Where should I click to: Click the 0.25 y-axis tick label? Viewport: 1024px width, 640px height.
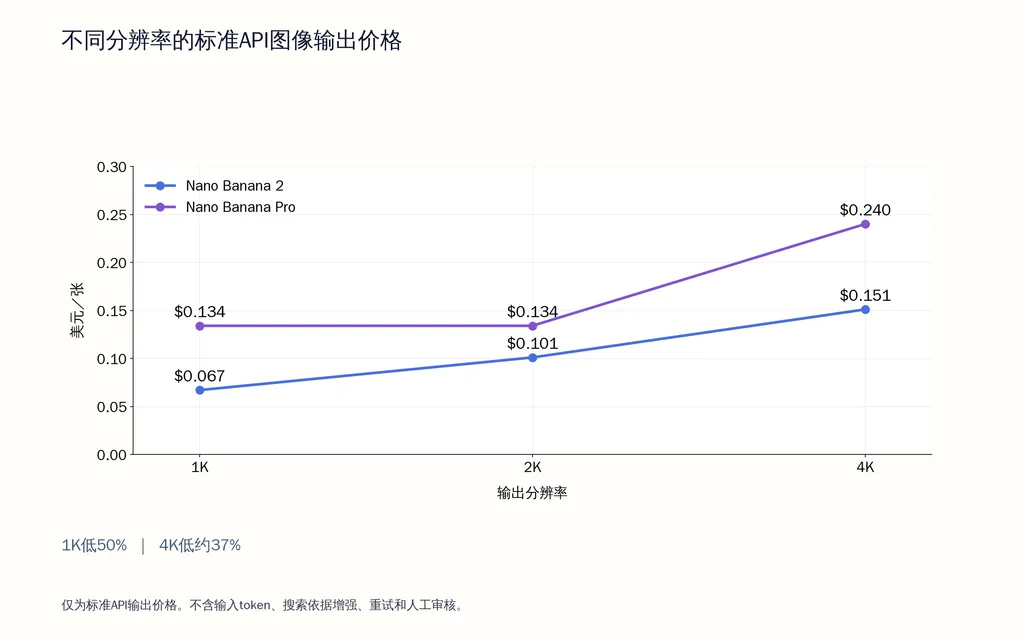click(x=112, y=215)
